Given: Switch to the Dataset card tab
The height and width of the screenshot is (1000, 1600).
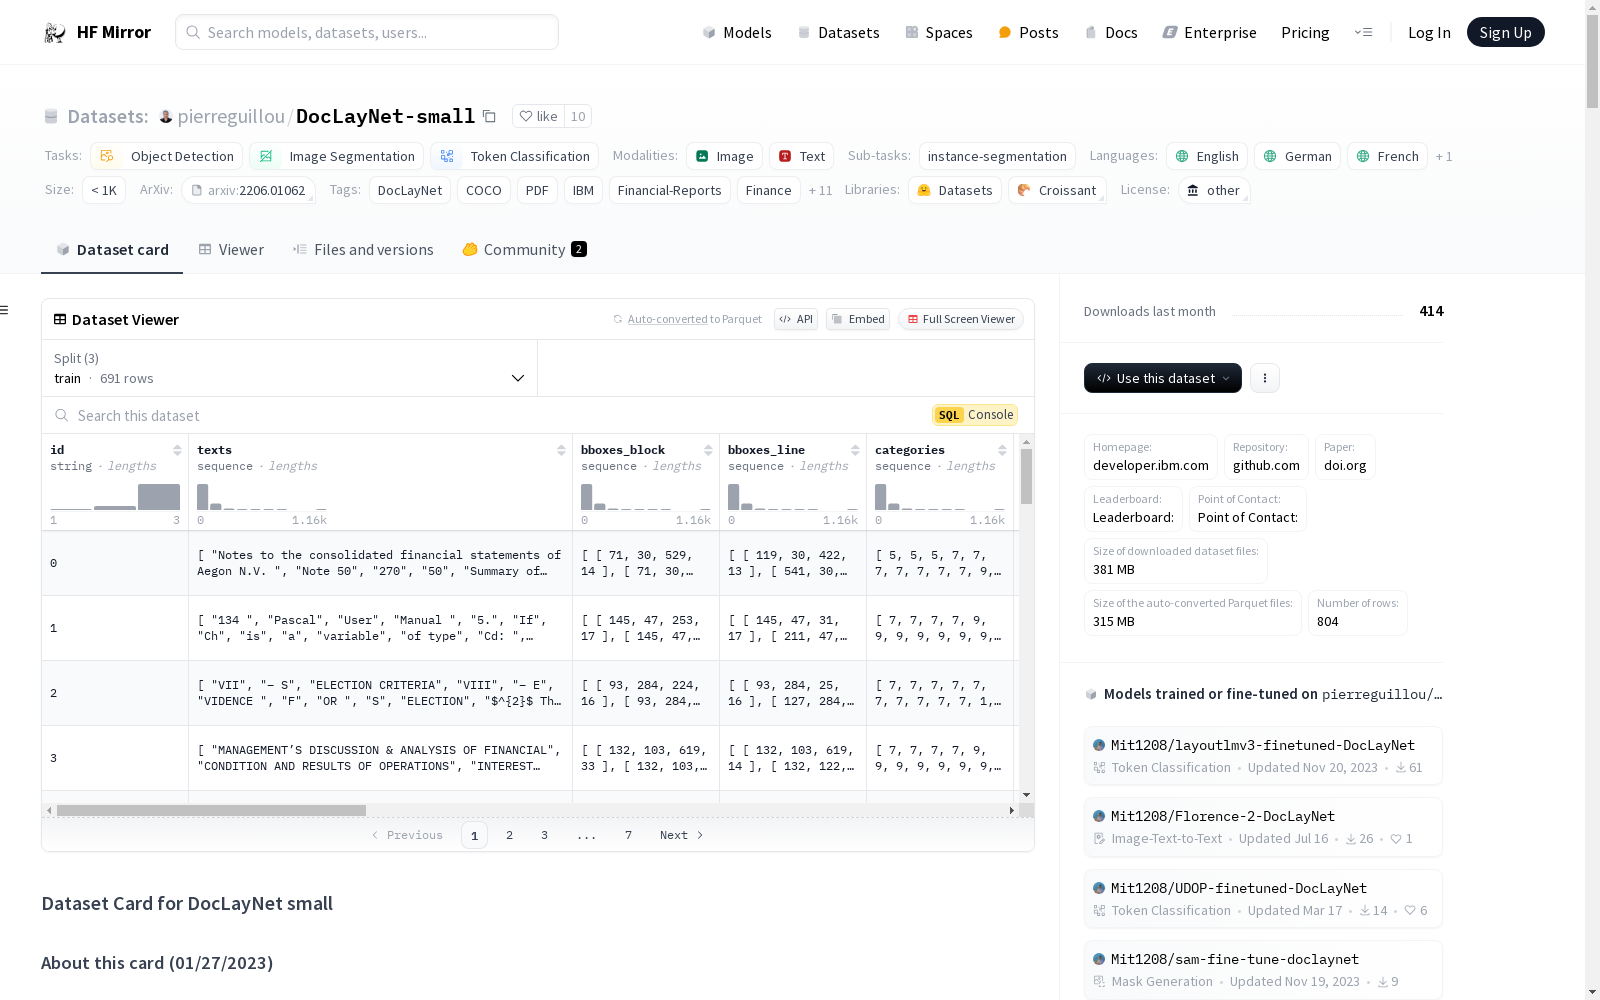Looking at the screenshot, I should pyautogui.click(x=112, y=250).
